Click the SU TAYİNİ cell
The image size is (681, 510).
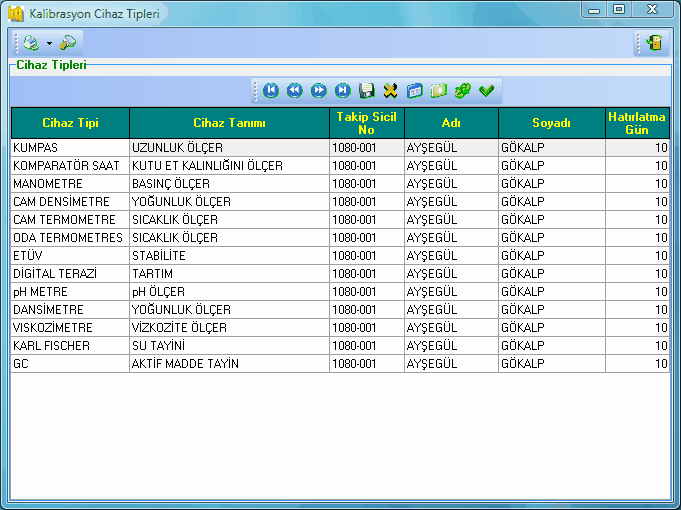pos(229,346)
